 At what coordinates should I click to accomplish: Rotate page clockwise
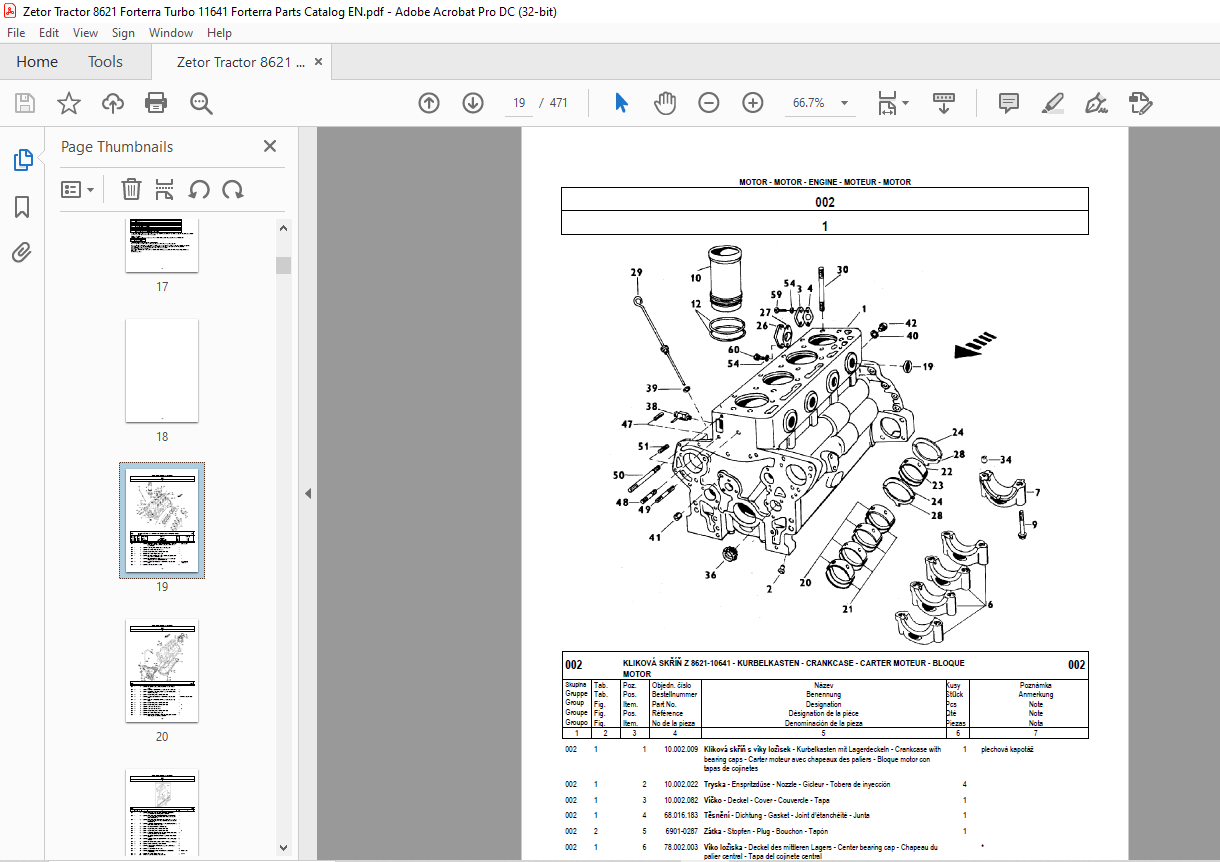(233, 189)
